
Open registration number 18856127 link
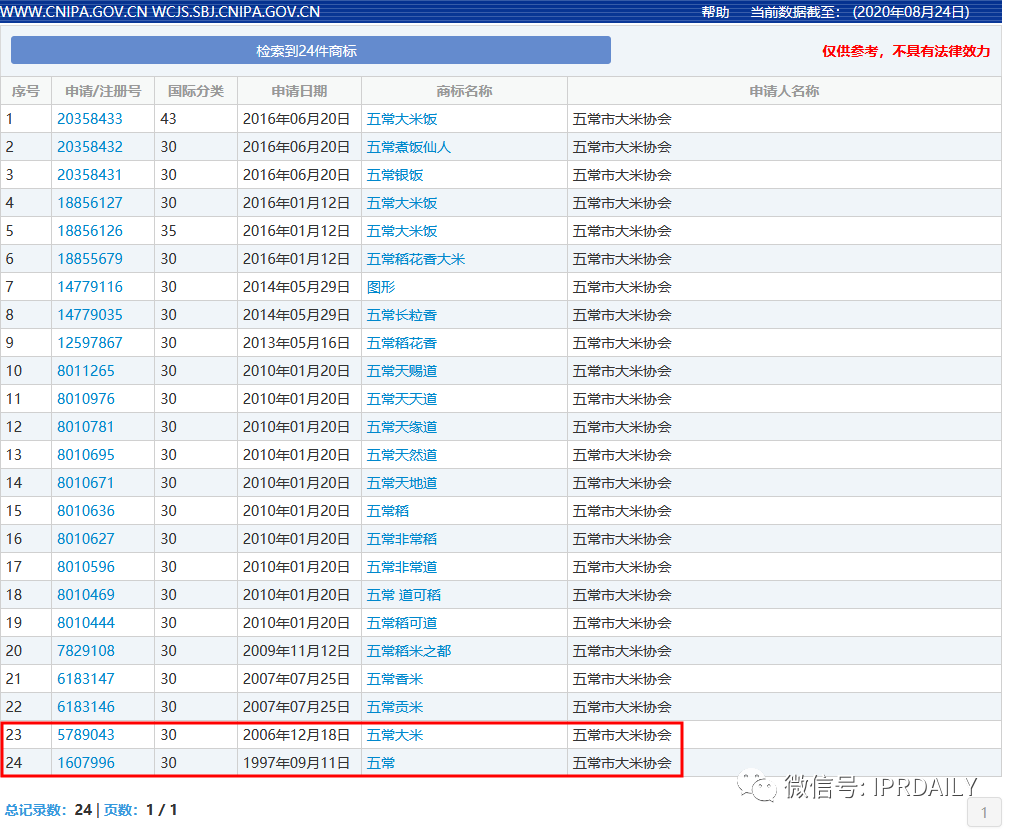(x=89, y=203)
